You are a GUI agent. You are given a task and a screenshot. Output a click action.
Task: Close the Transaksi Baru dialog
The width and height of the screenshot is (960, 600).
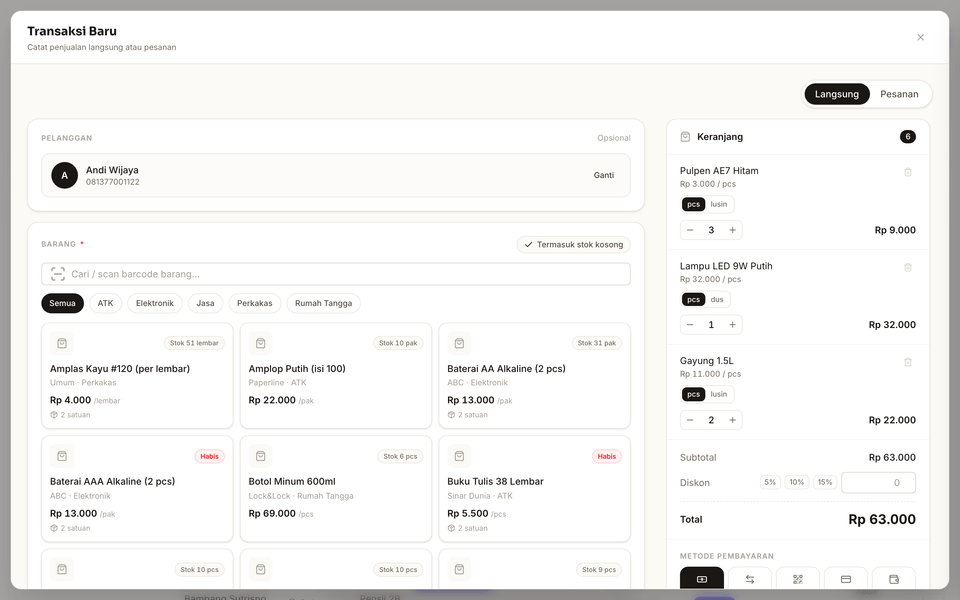coord(920,37)
